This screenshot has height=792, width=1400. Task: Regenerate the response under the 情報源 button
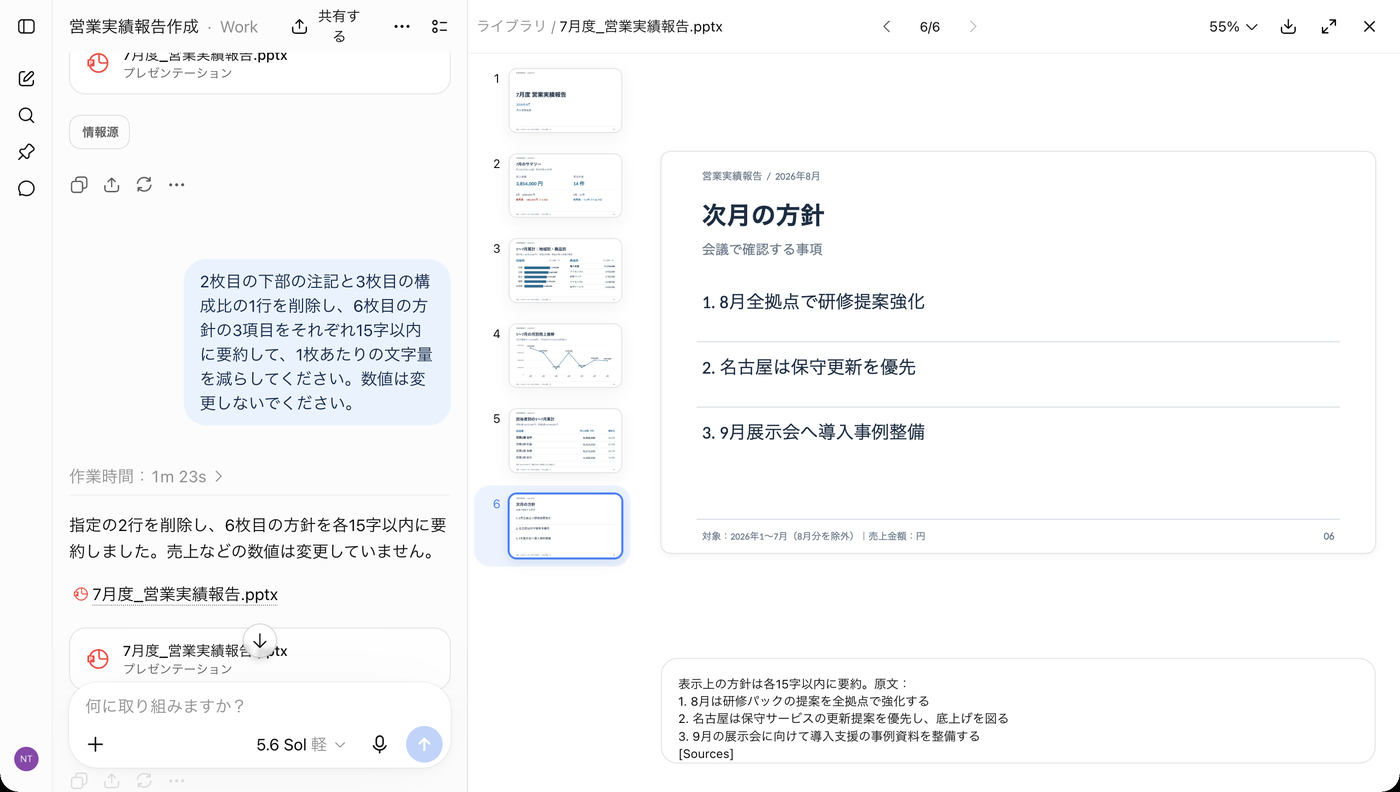(x=144, y=185)
